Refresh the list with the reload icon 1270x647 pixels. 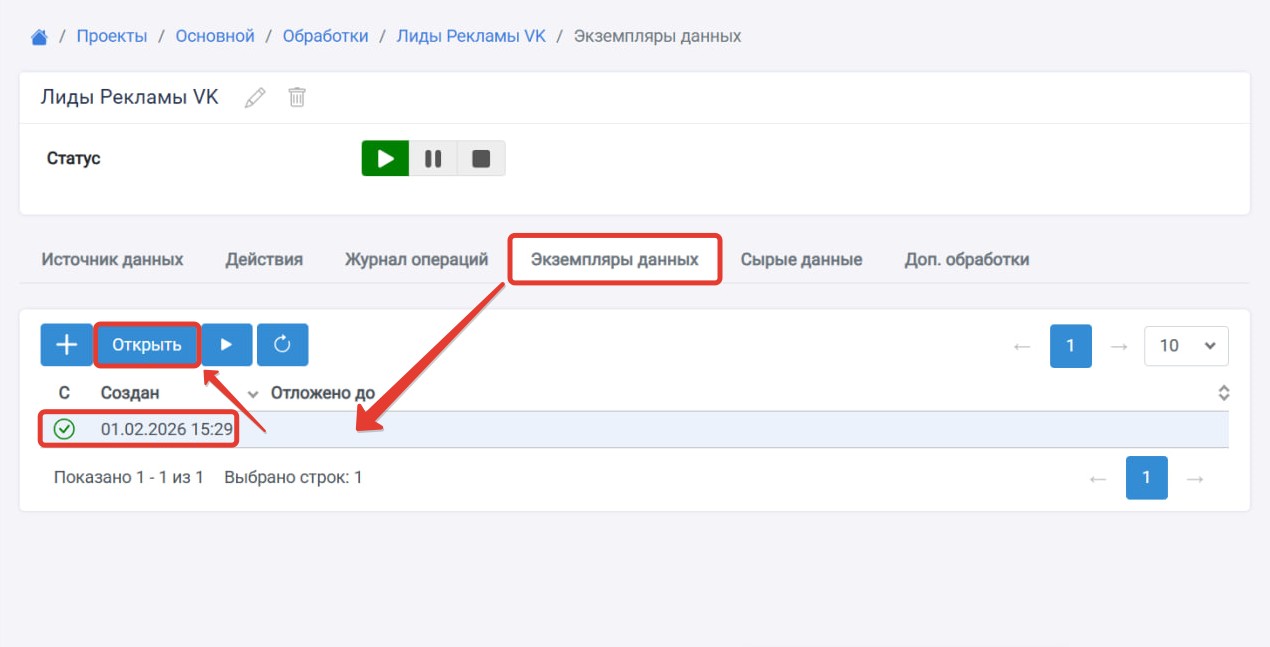click(282, 345)
